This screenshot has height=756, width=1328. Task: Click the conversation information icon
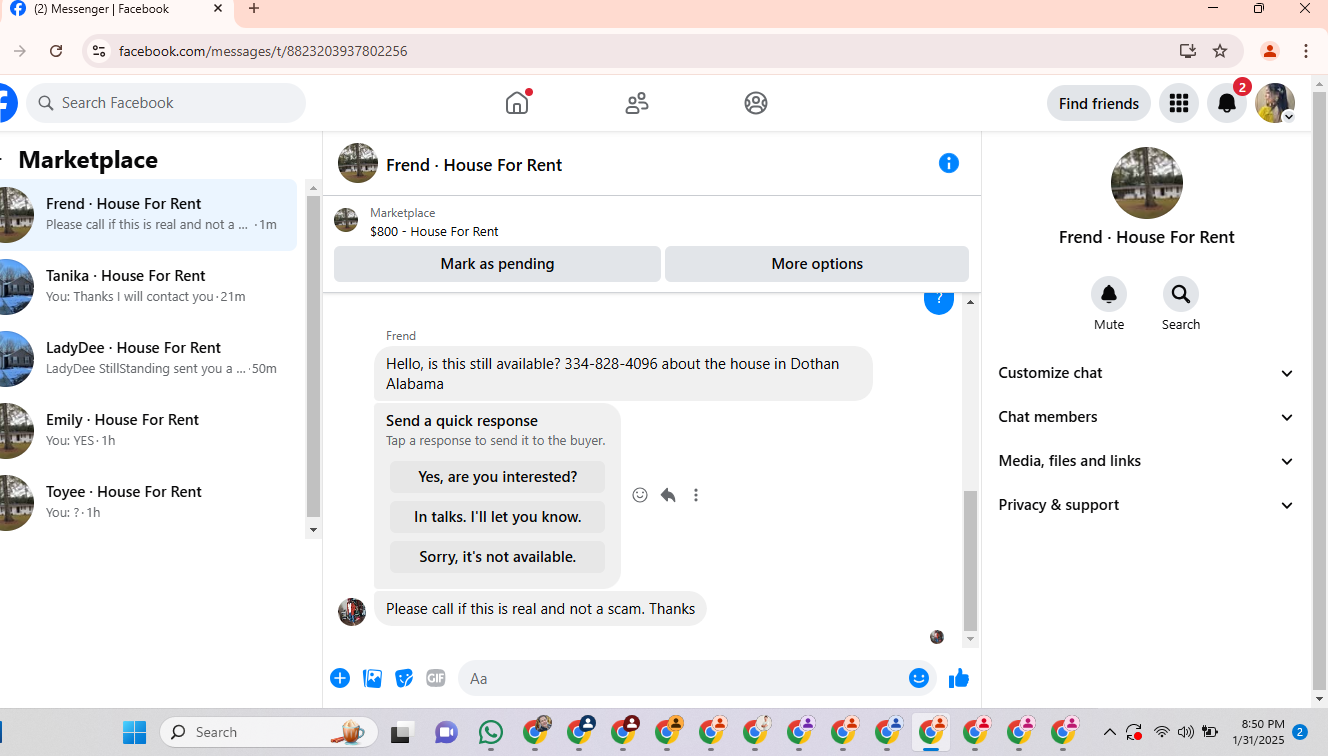click(x=949, y=163)
